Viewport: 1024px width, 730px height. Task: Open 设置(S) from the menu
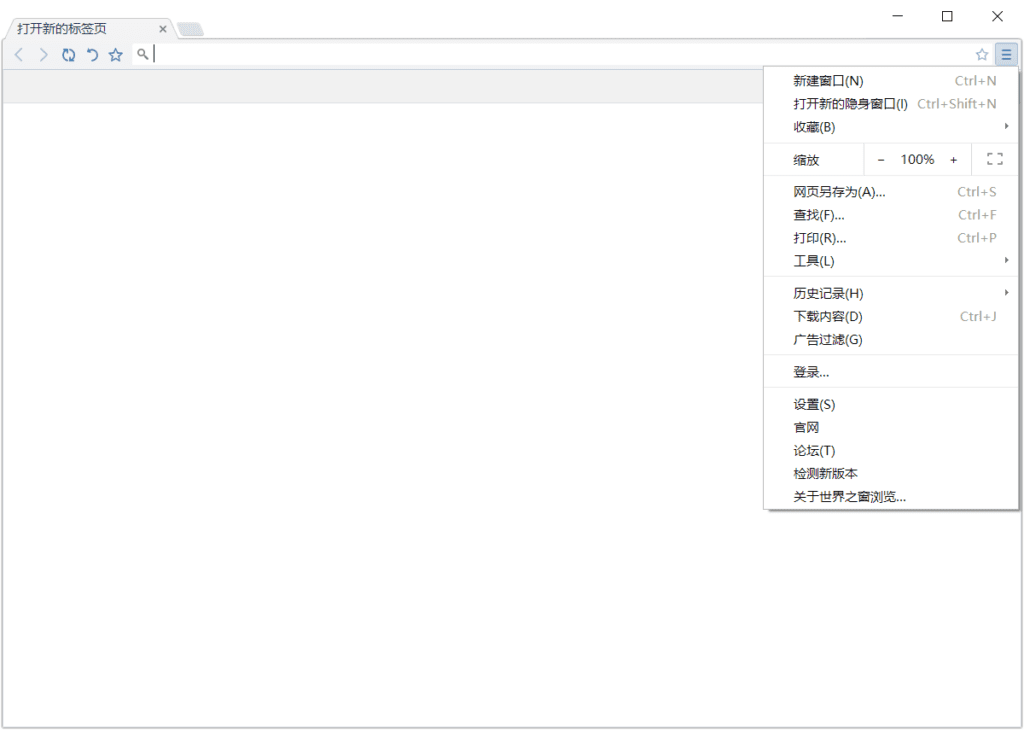891,405
